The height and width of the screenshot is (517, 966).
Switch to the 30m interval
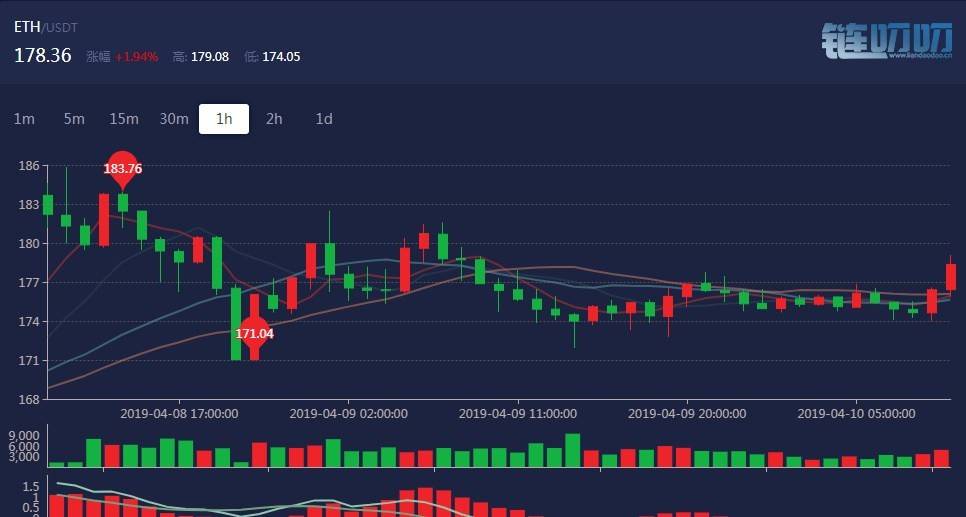click(x=174, y=119)
